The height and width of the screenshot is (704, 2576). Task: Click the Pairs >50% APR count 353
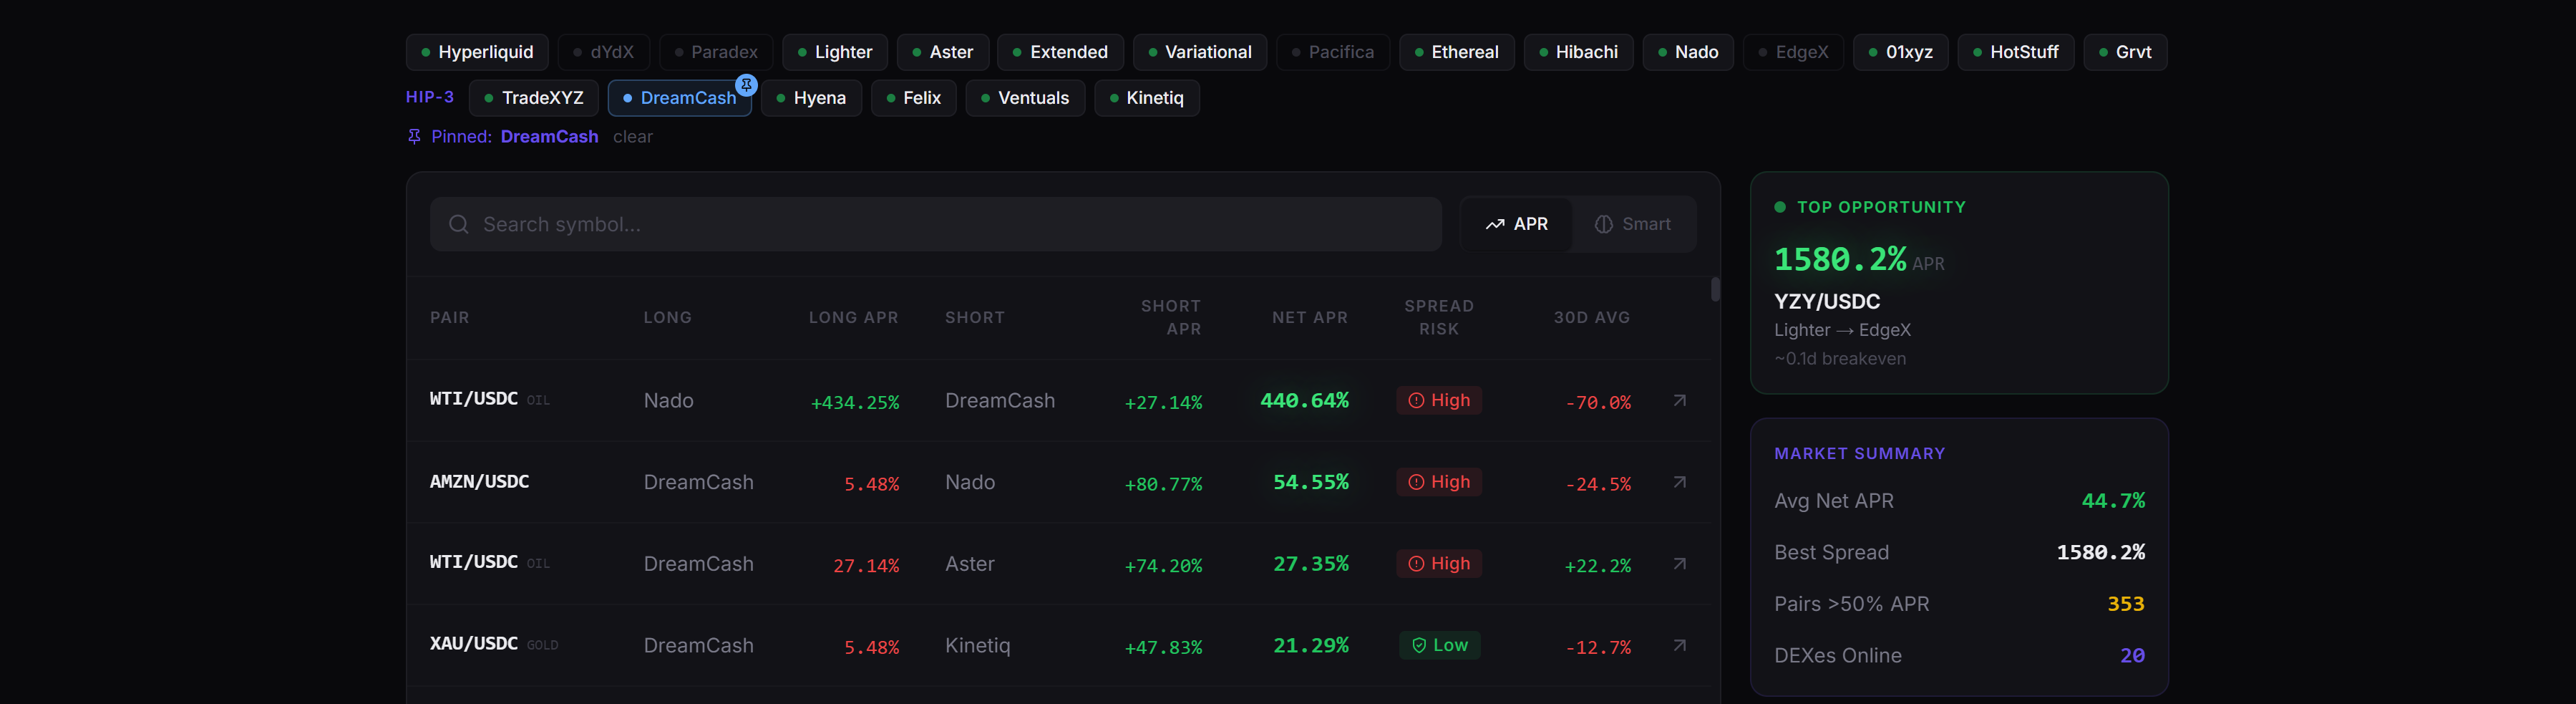[2126, 604]
